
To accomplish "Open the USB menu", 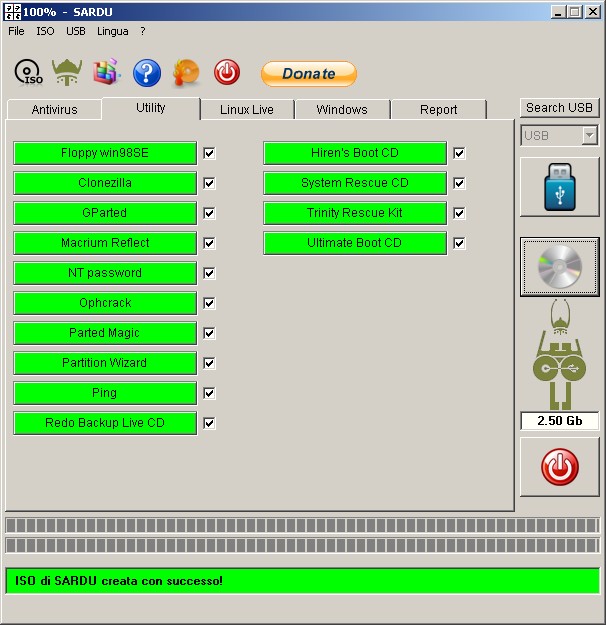I will pyautogui.click(x=76, y=31).
